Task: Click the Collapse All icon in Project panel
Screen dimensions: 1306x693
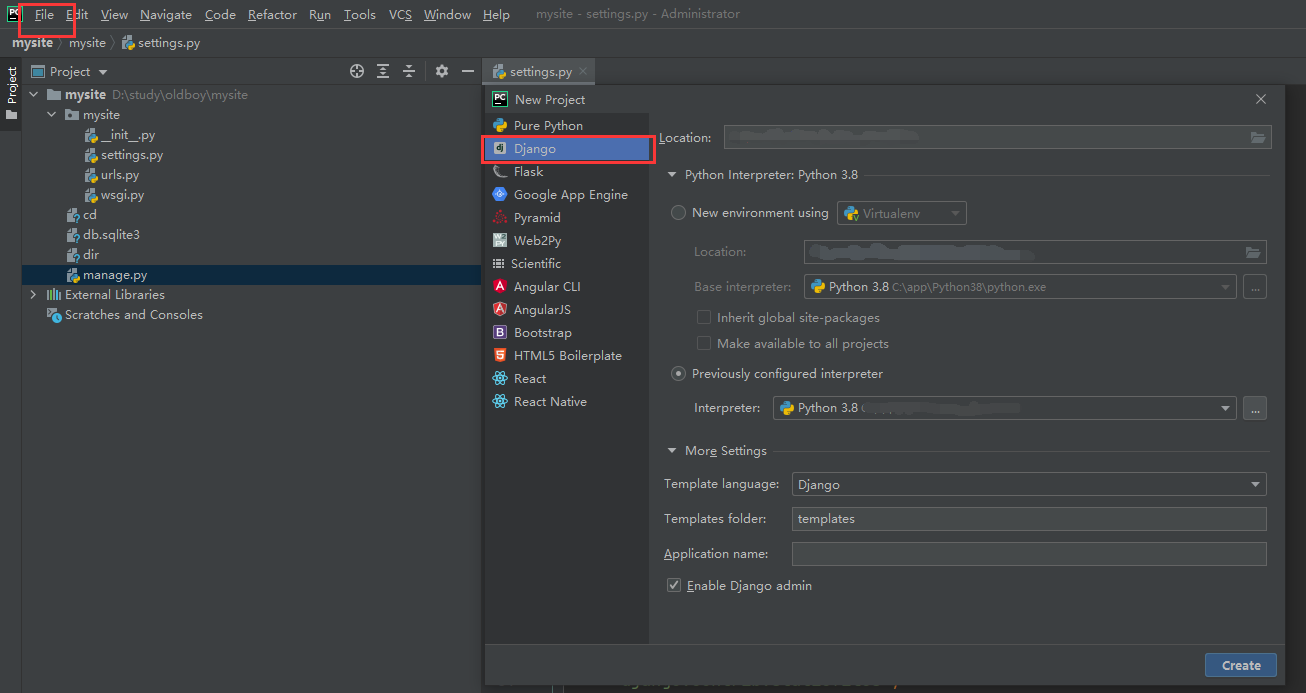Action: coord(409,71)
